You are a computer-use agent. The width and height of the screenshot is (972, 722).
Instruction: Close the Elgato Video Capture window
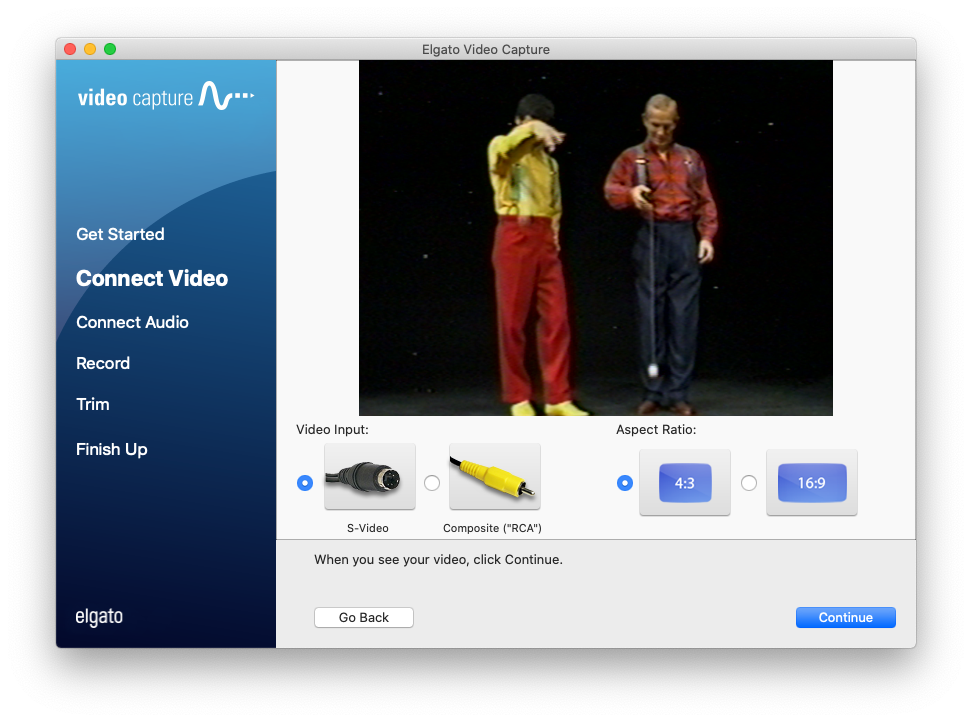coord(70,49)
